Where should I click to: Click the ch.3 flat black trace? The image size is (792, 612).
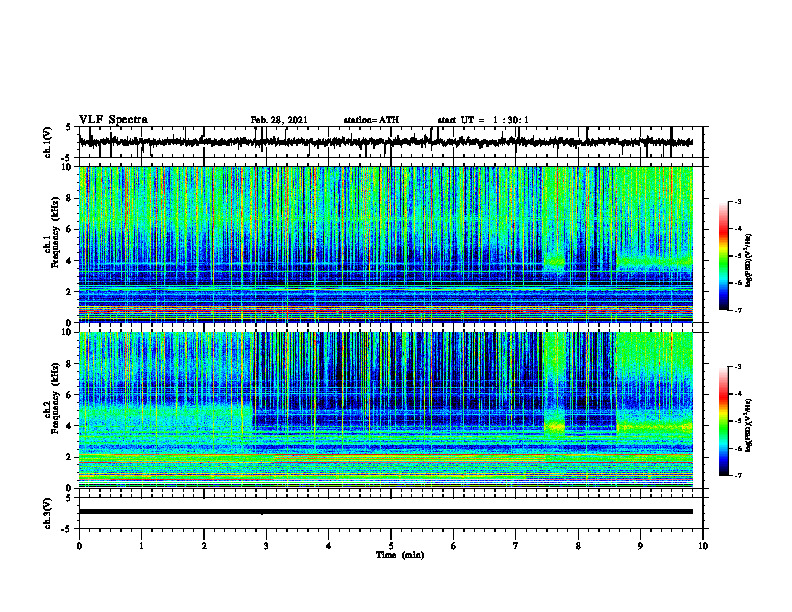[385, 512]
